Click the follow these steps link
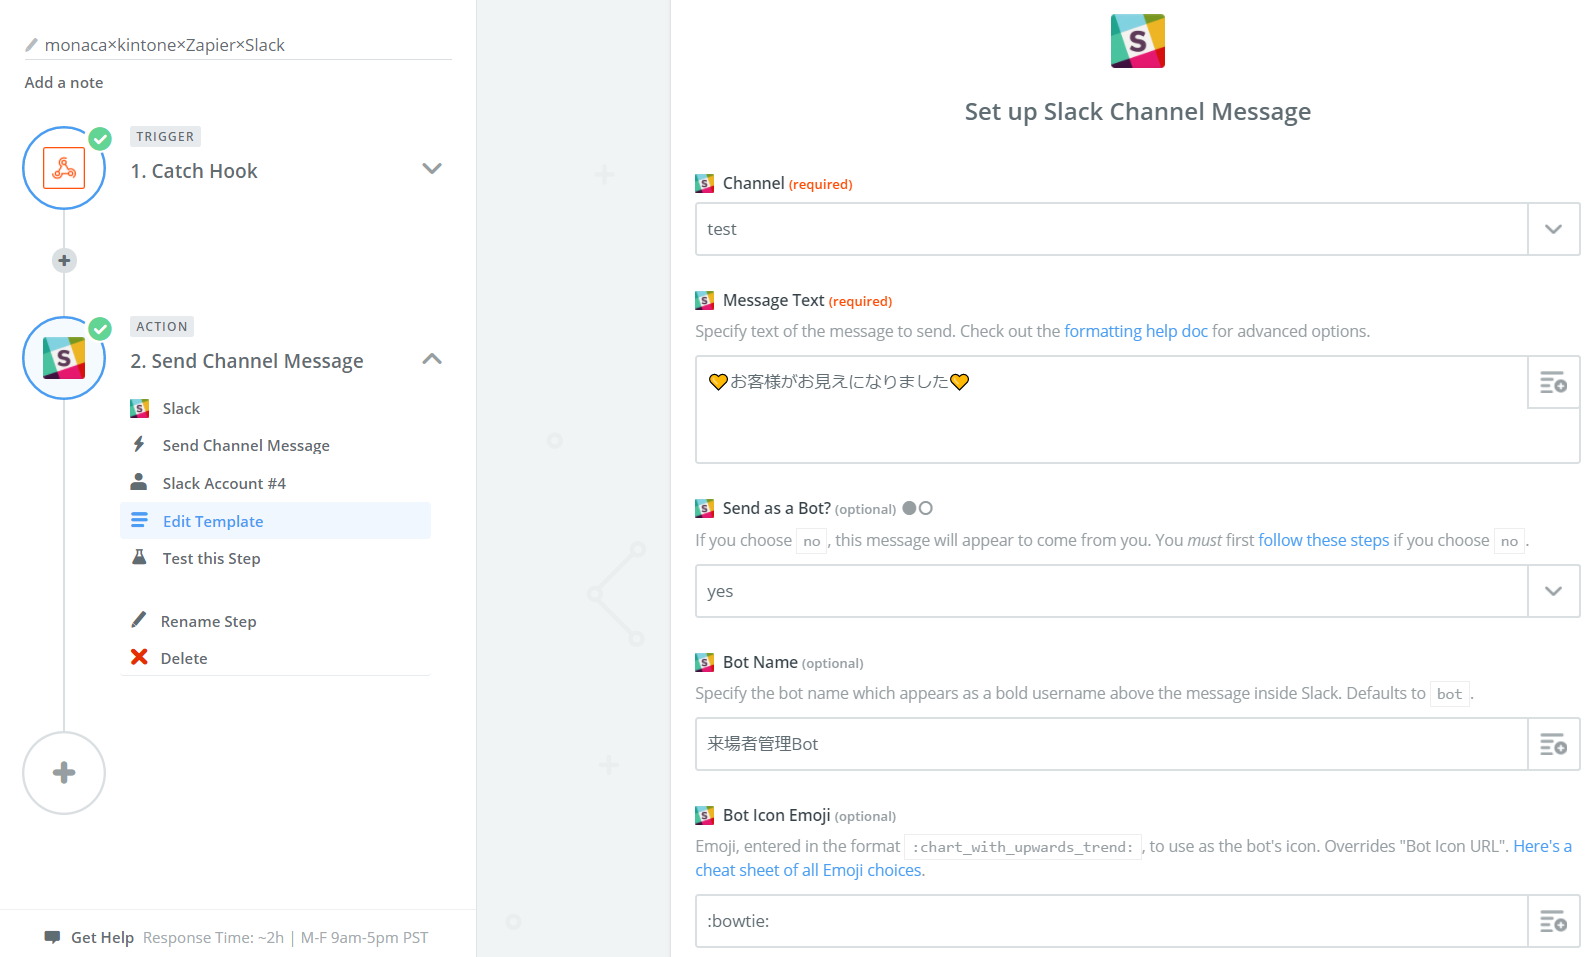The height and width of the screenshot is (957, 1596). [x=1323, y=540]
